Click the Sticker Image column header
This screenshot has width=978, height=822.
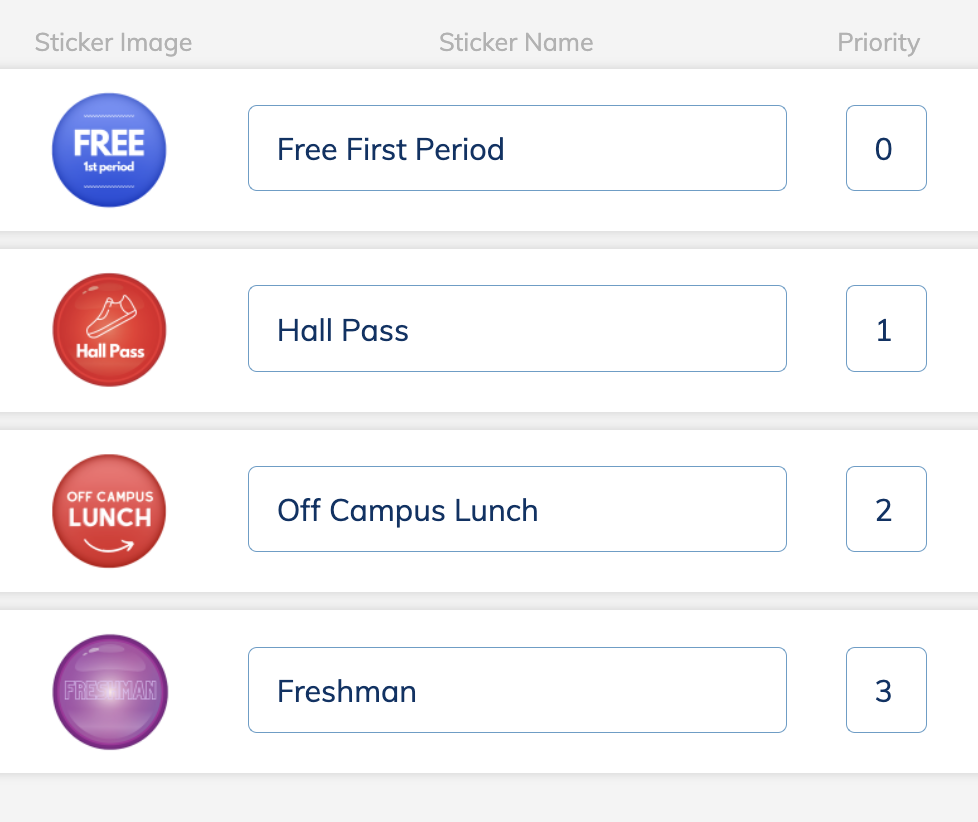[x=114, y=42]
